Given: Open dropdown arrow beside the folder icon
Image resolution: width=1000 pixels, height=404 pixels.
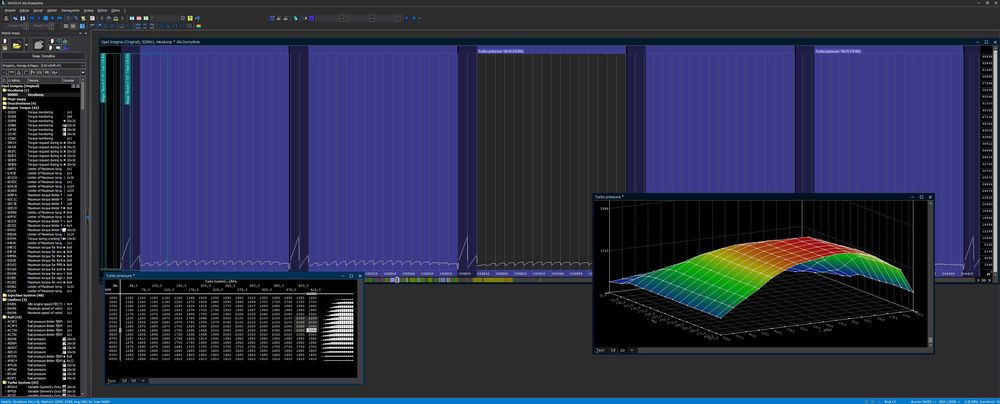Looking at the screenshot, I should [26, 45].
